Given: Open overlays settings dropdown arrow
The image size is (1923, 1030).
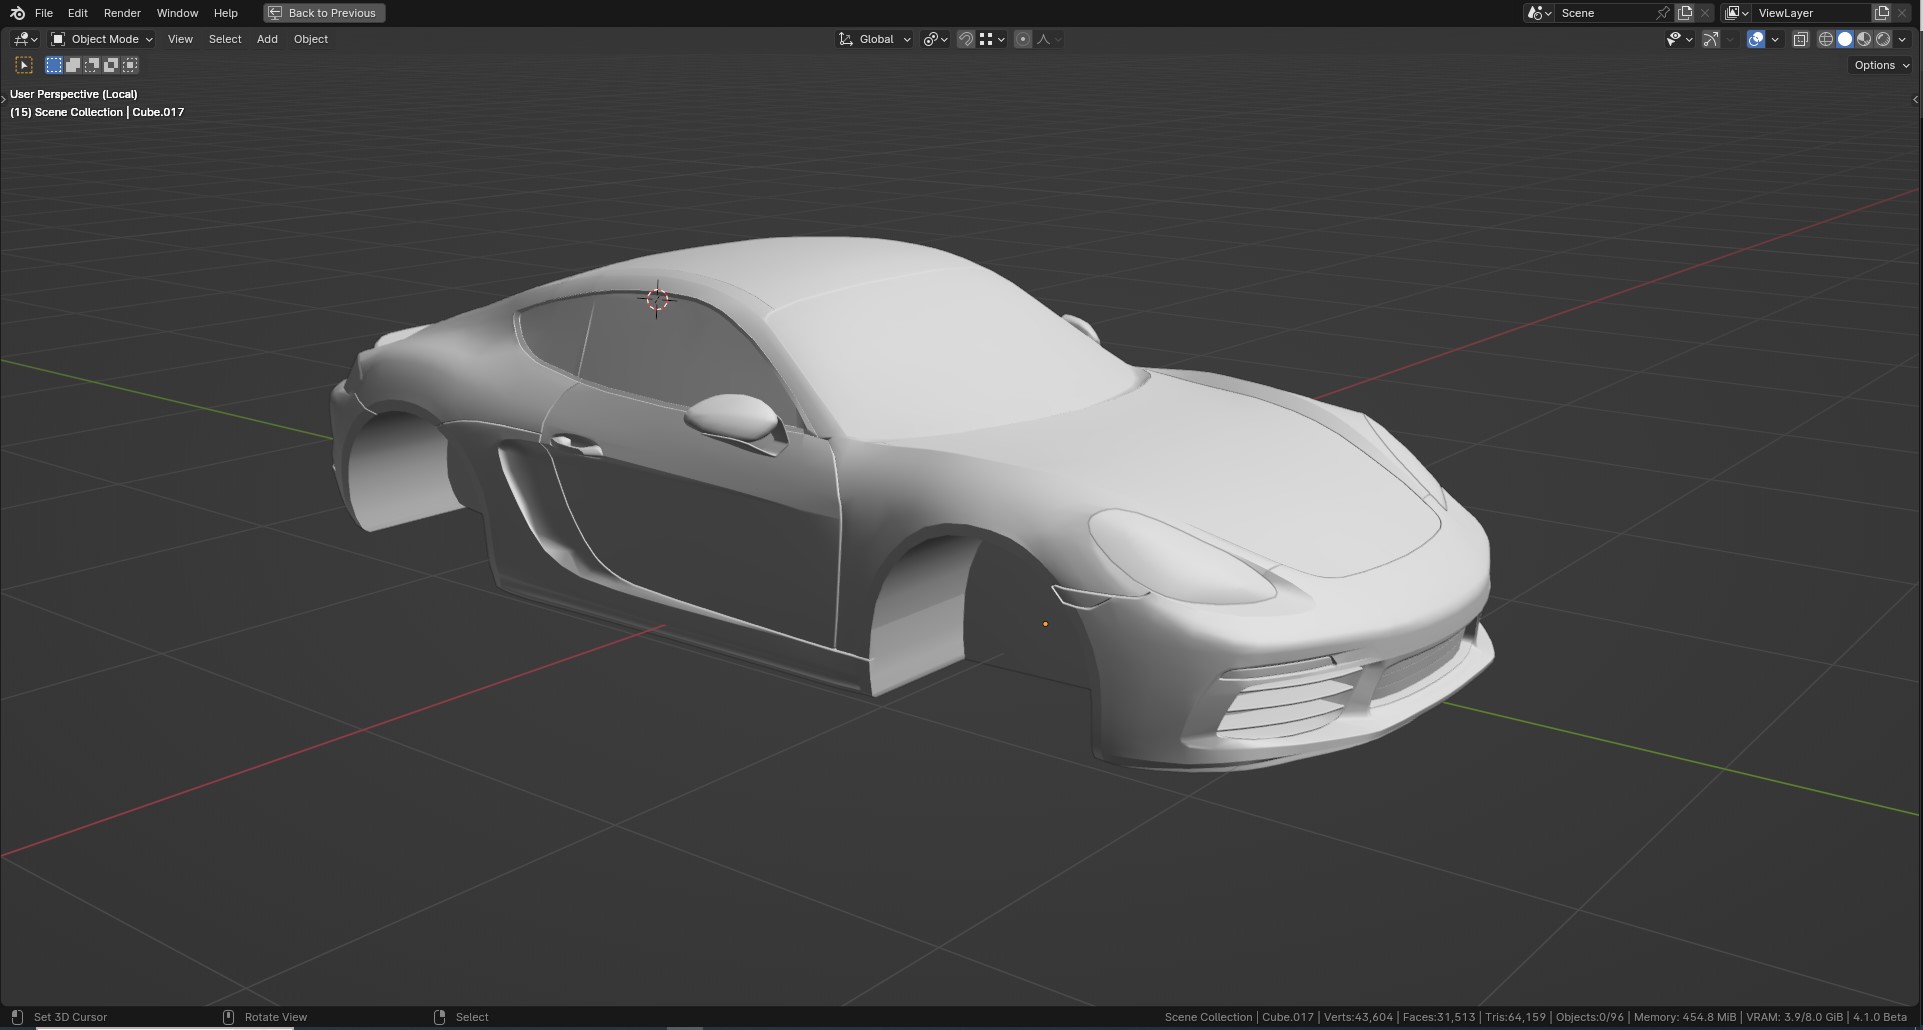Looking at the screenshot, I should (1775, 39).
